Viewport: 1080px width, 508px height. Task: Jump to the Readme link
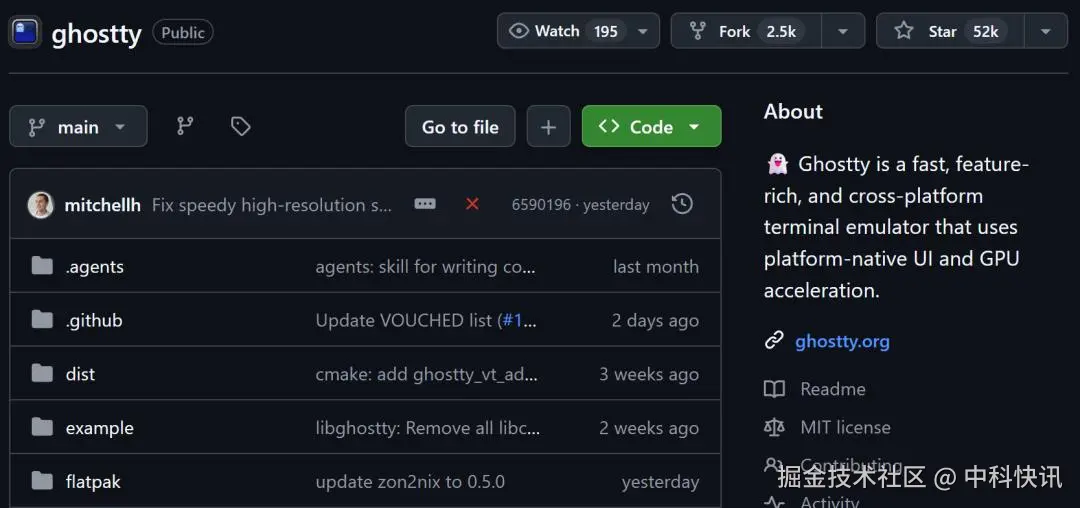(x=832, y=389)
